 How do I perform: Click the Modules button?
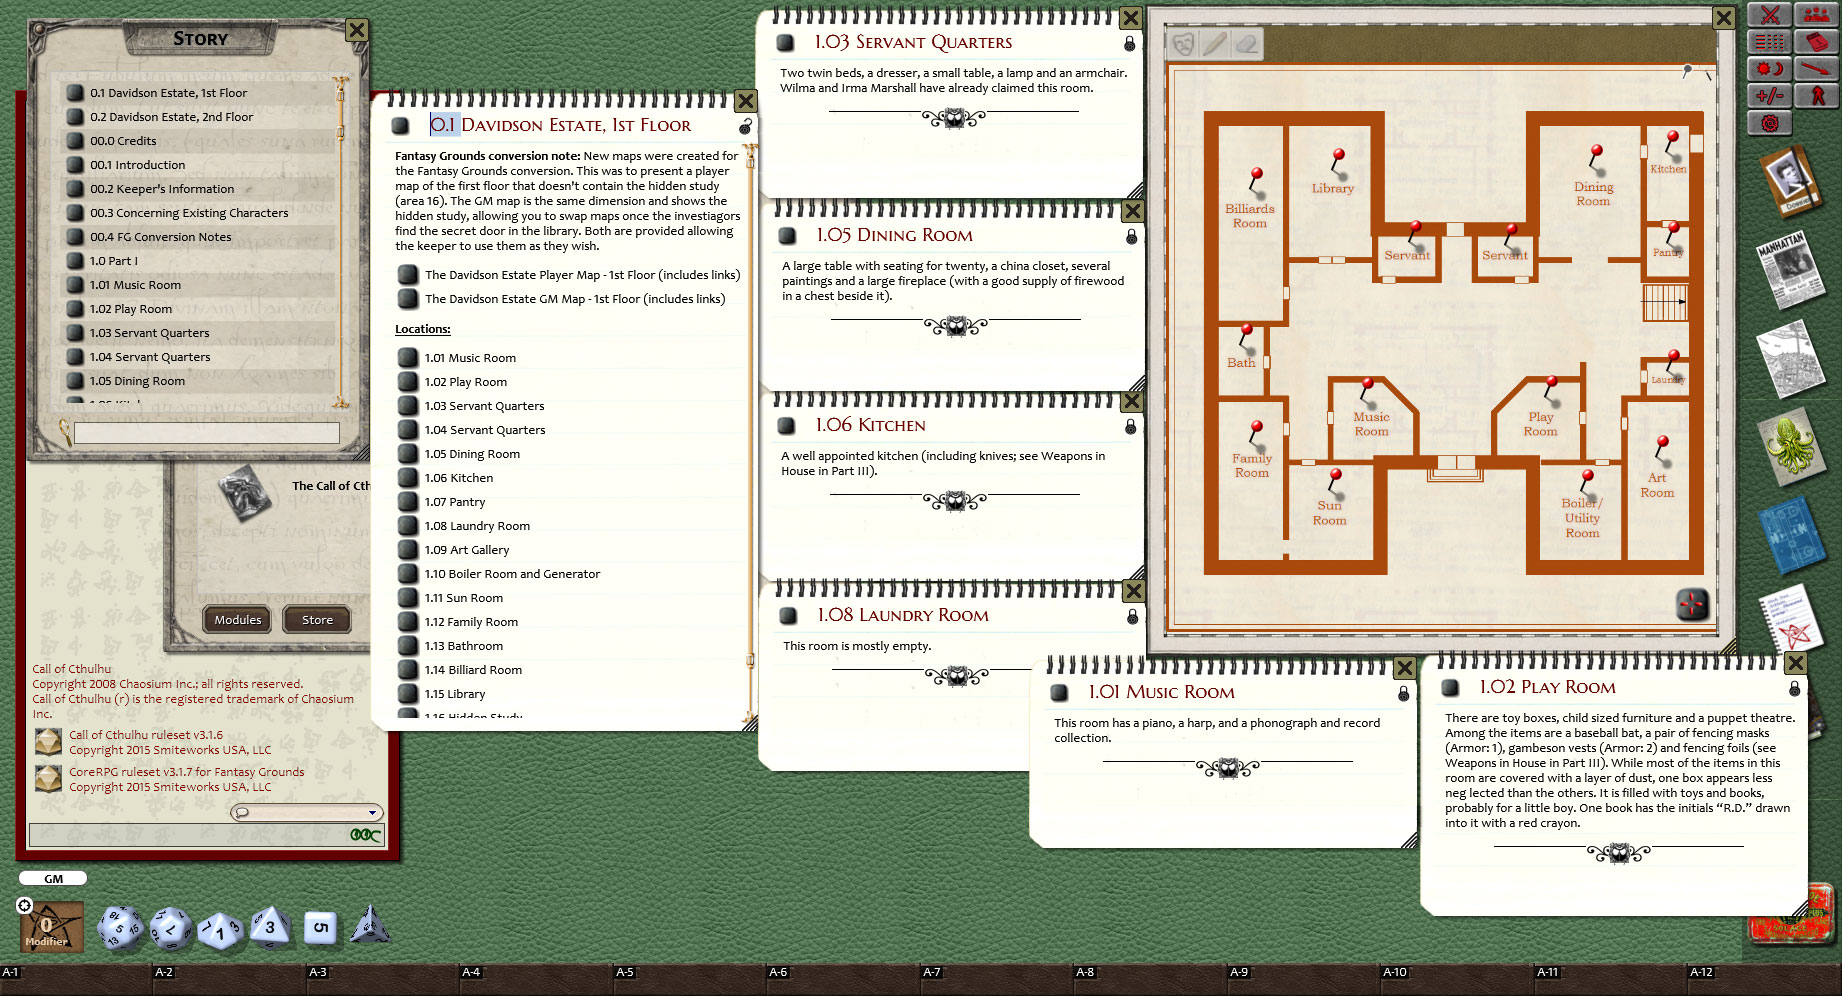238,620
